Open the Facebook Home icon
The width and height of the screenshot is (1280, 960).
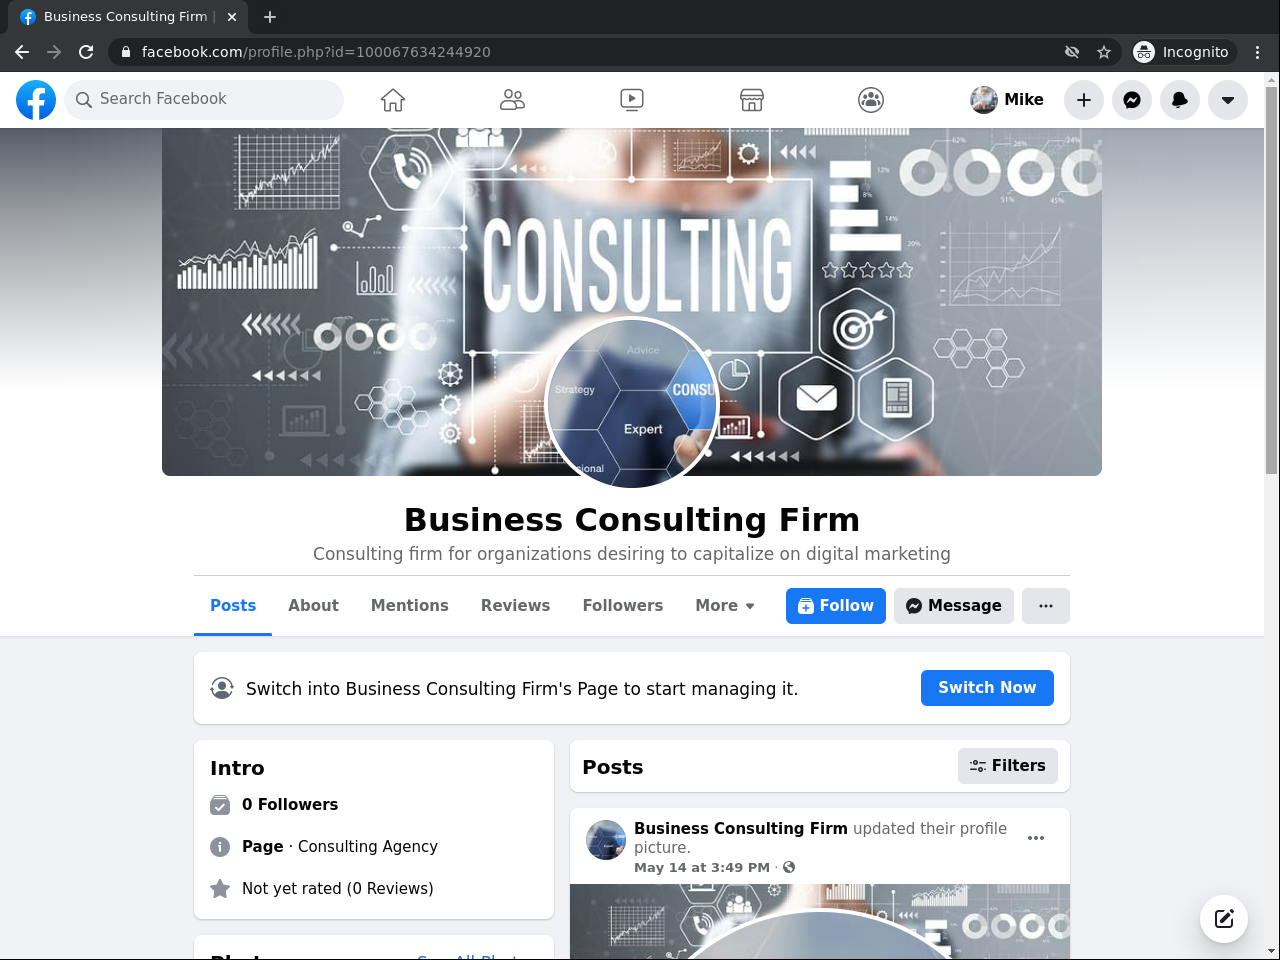tap(393, 100)
